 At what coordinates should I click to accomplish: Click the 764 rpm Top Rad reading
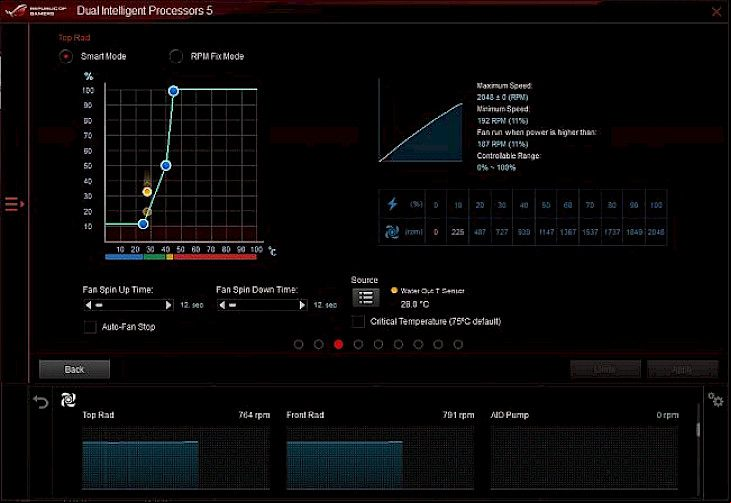click(x=254, y=415)
